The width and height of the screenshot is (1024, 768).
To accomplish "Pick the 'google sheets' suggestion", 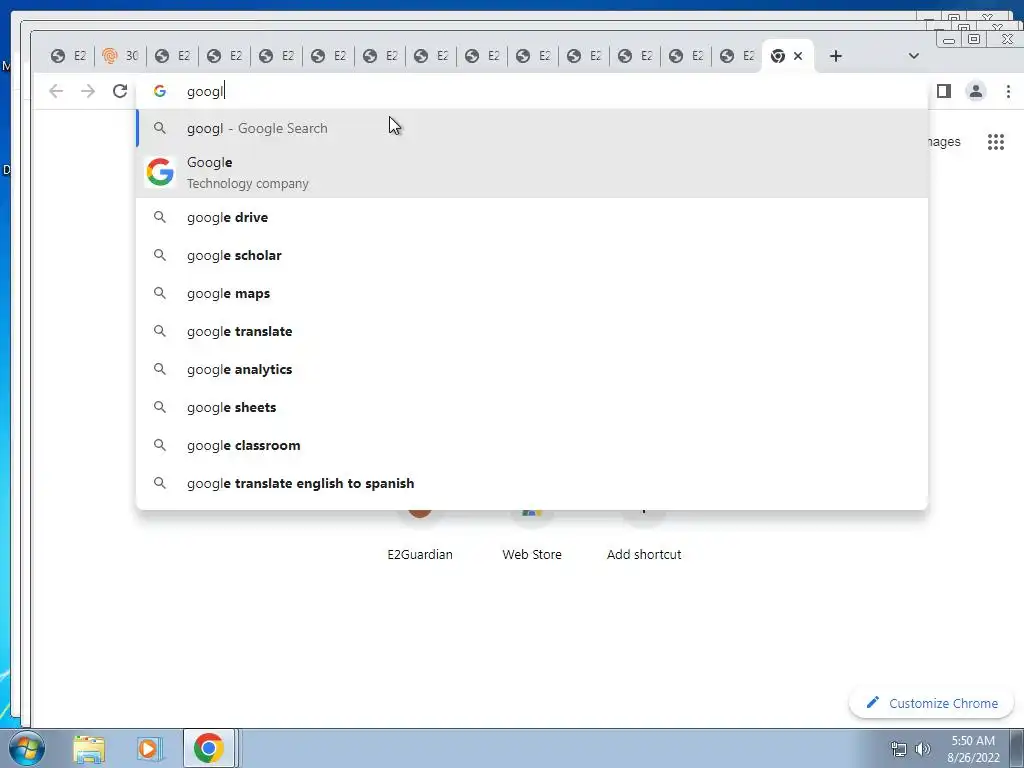I will pyautogui.click(x=532, y=407).
